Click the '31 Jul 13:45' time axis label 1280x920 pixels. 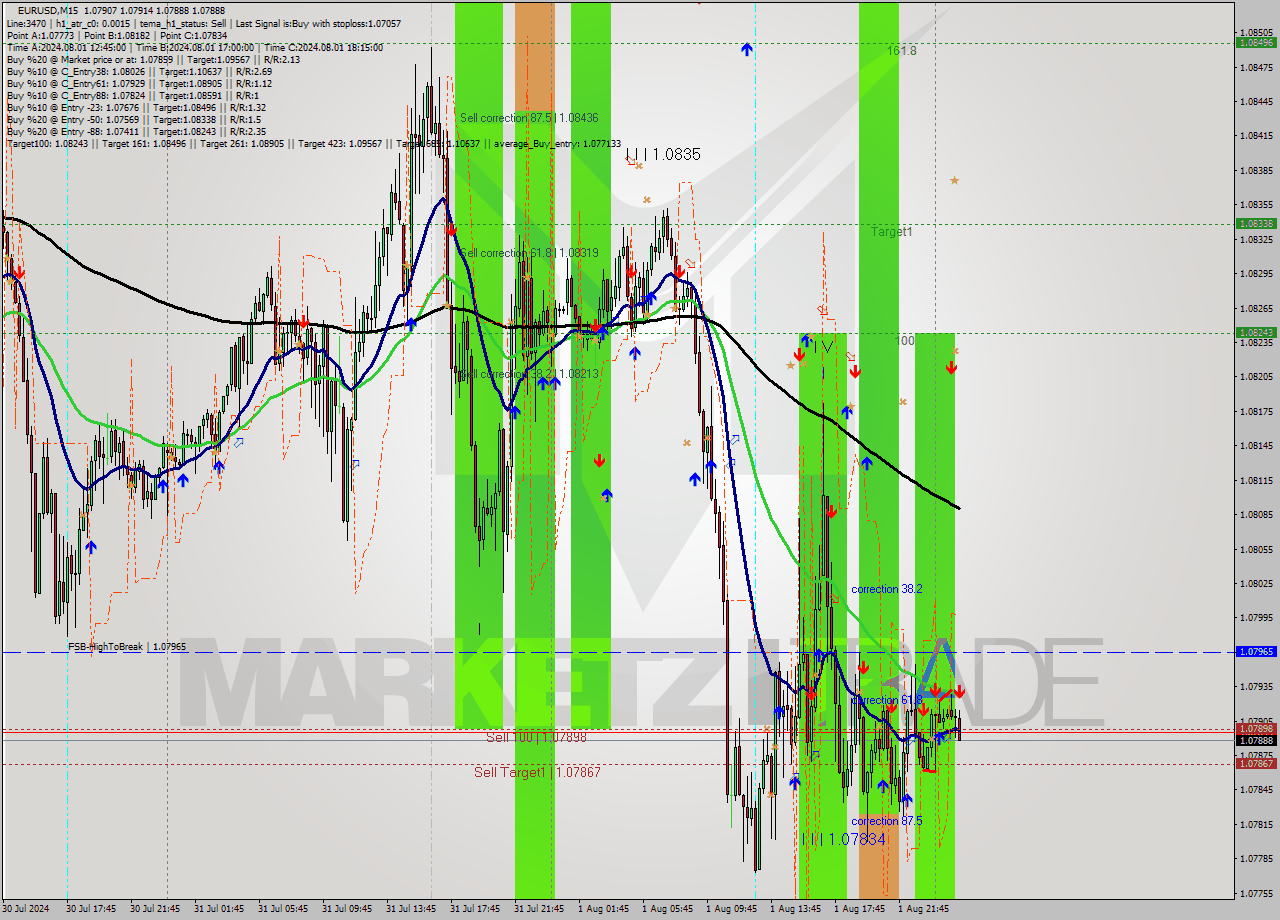point(411,909)
